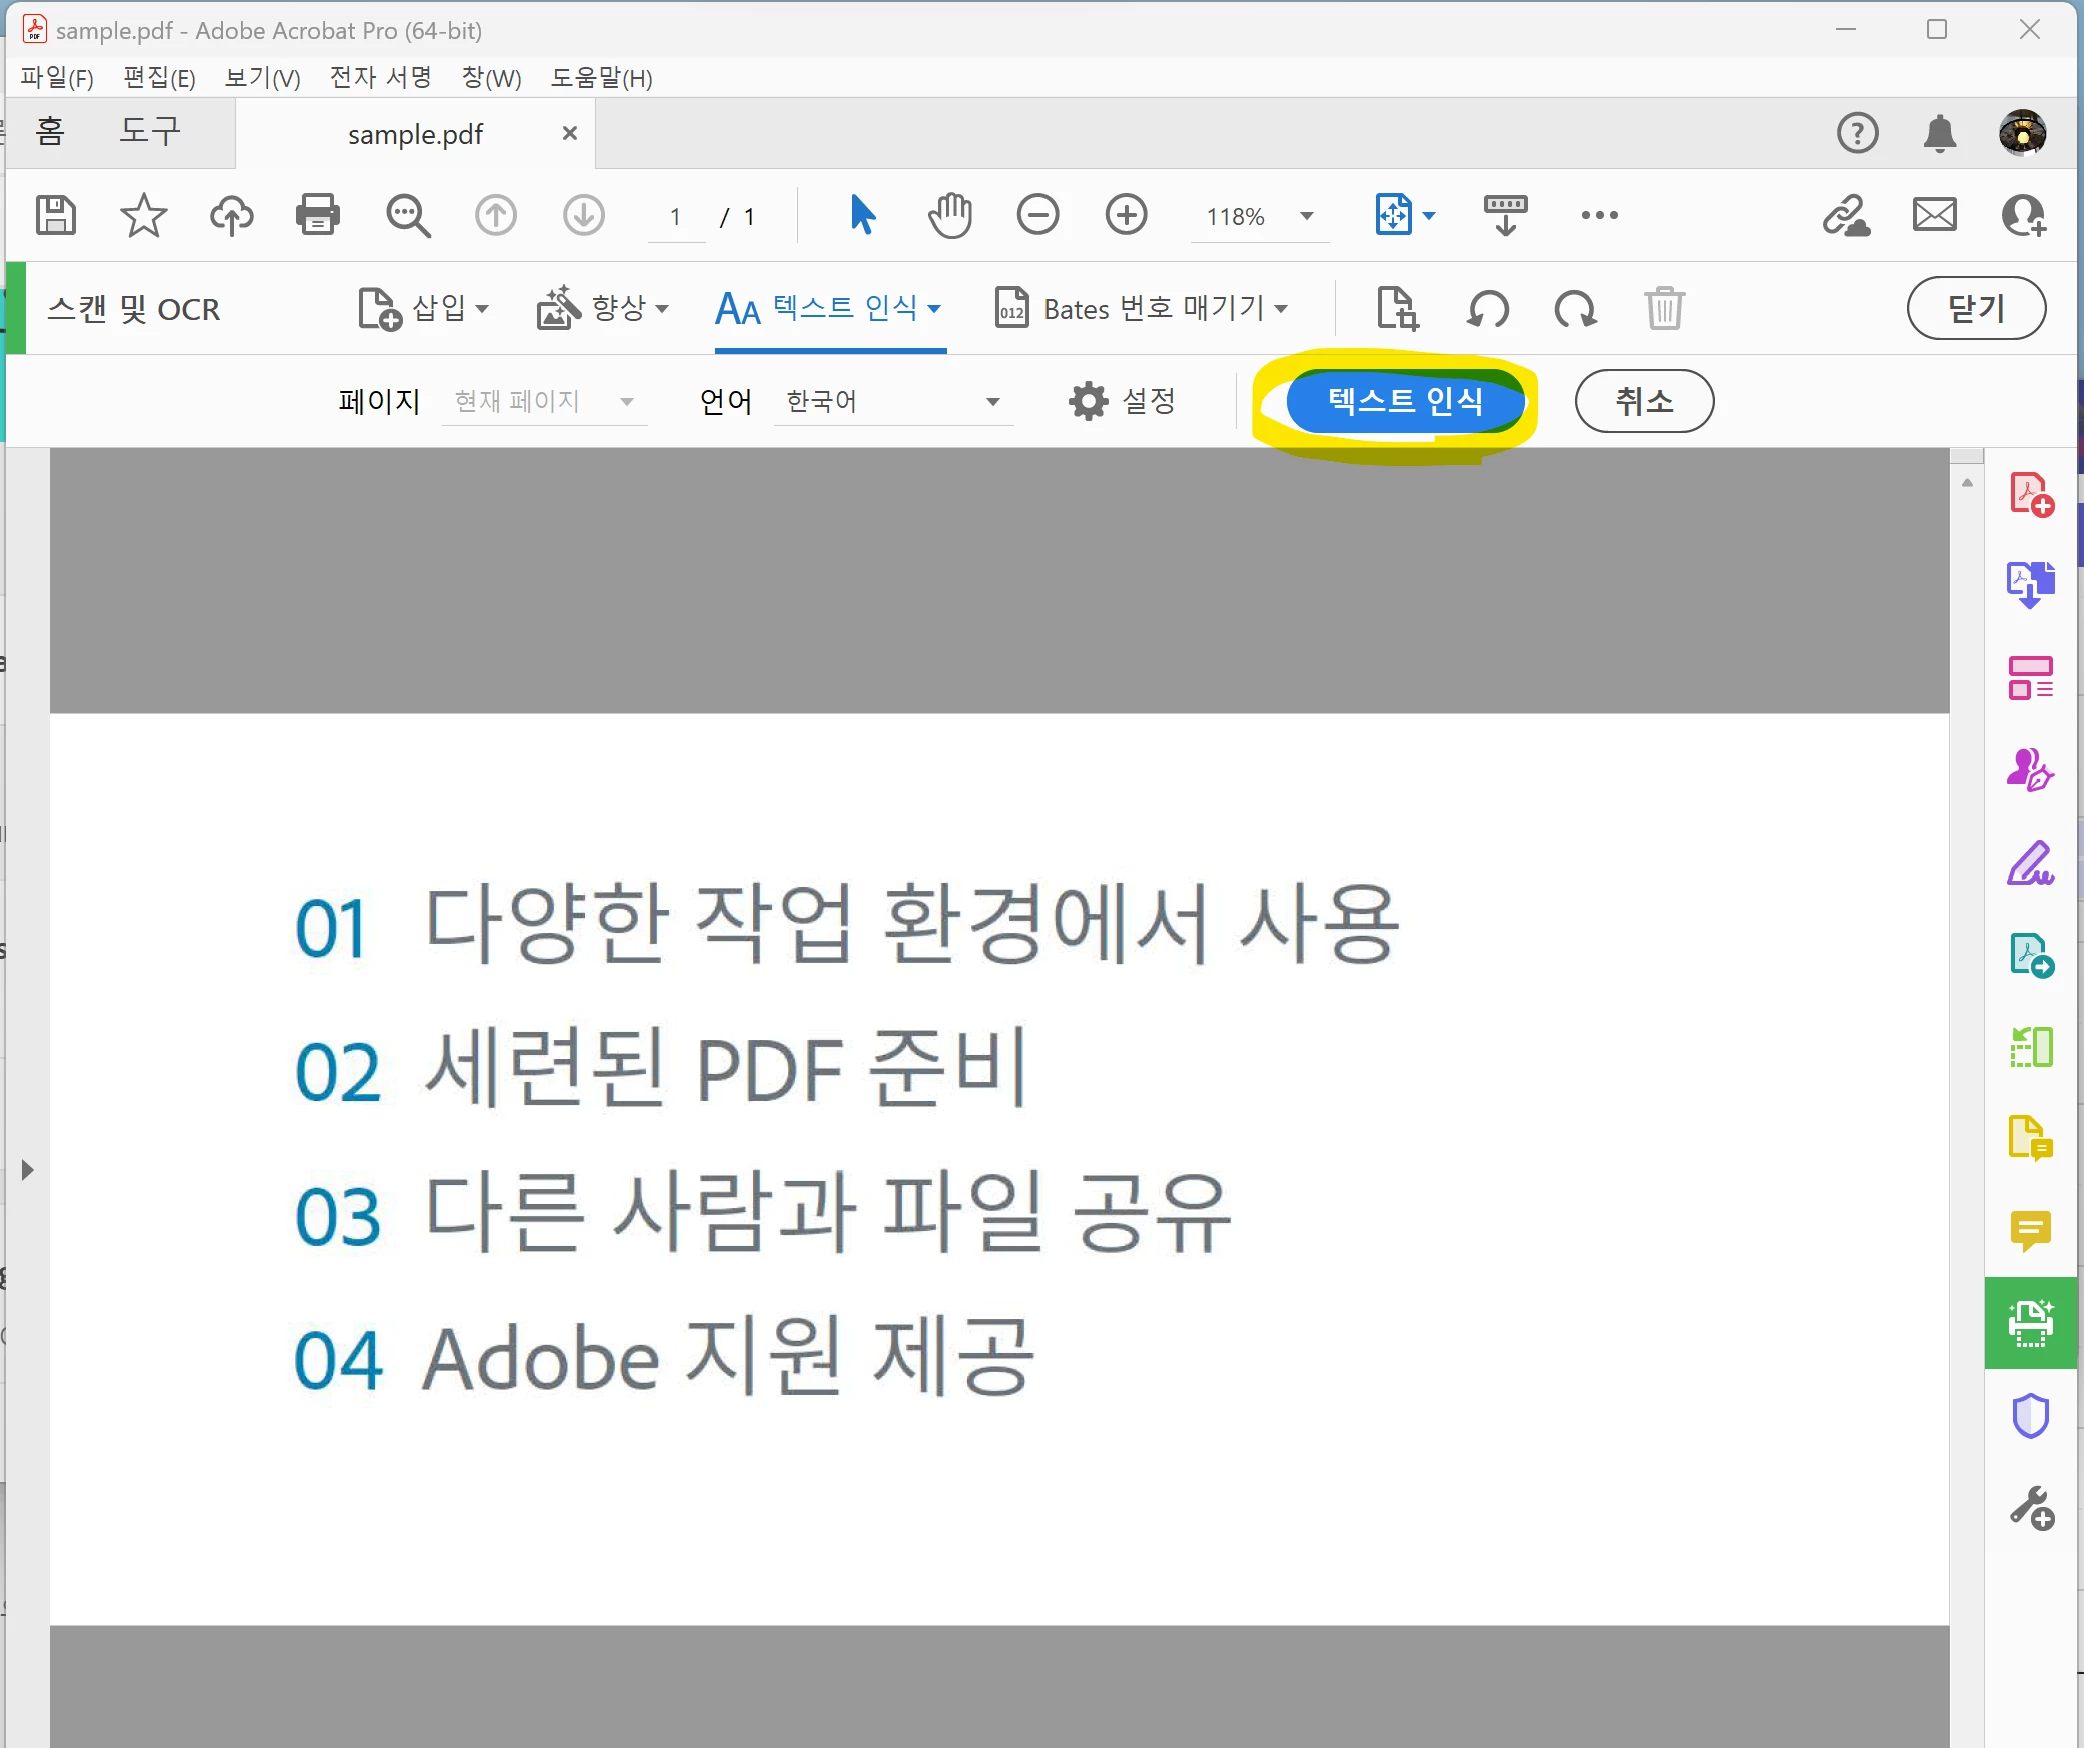Open the 118% zoom level dropdown
Screen dimensions: 2084x1748
(x=1306, y=217)
